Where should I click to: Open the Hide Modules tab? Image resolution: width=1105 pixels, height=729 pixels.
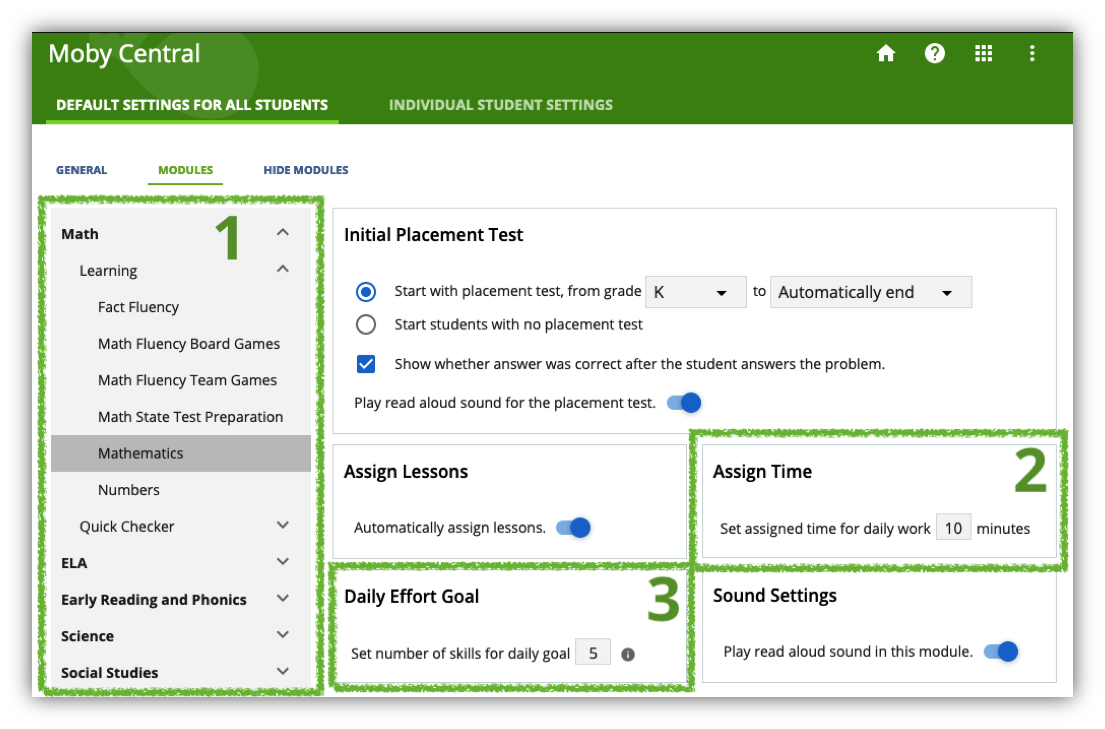[305, 170]
